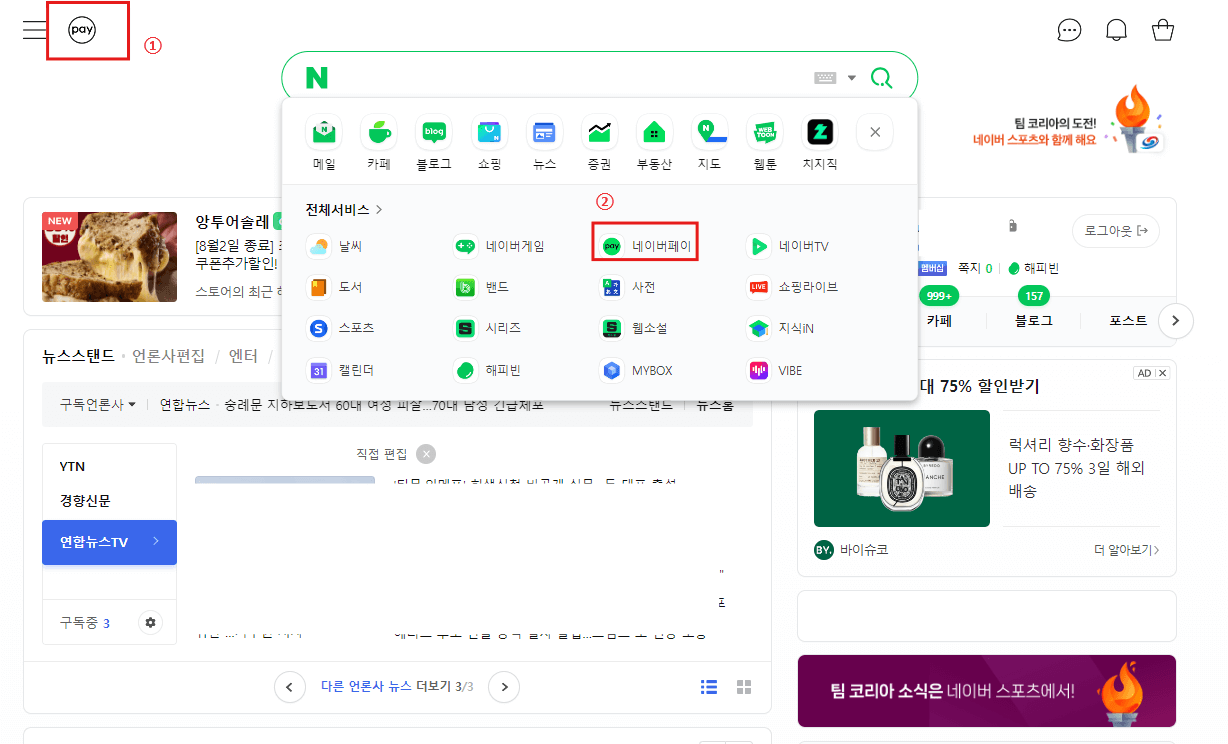
Task: Switch to the 엔터 tab
Action: point(243,355)
